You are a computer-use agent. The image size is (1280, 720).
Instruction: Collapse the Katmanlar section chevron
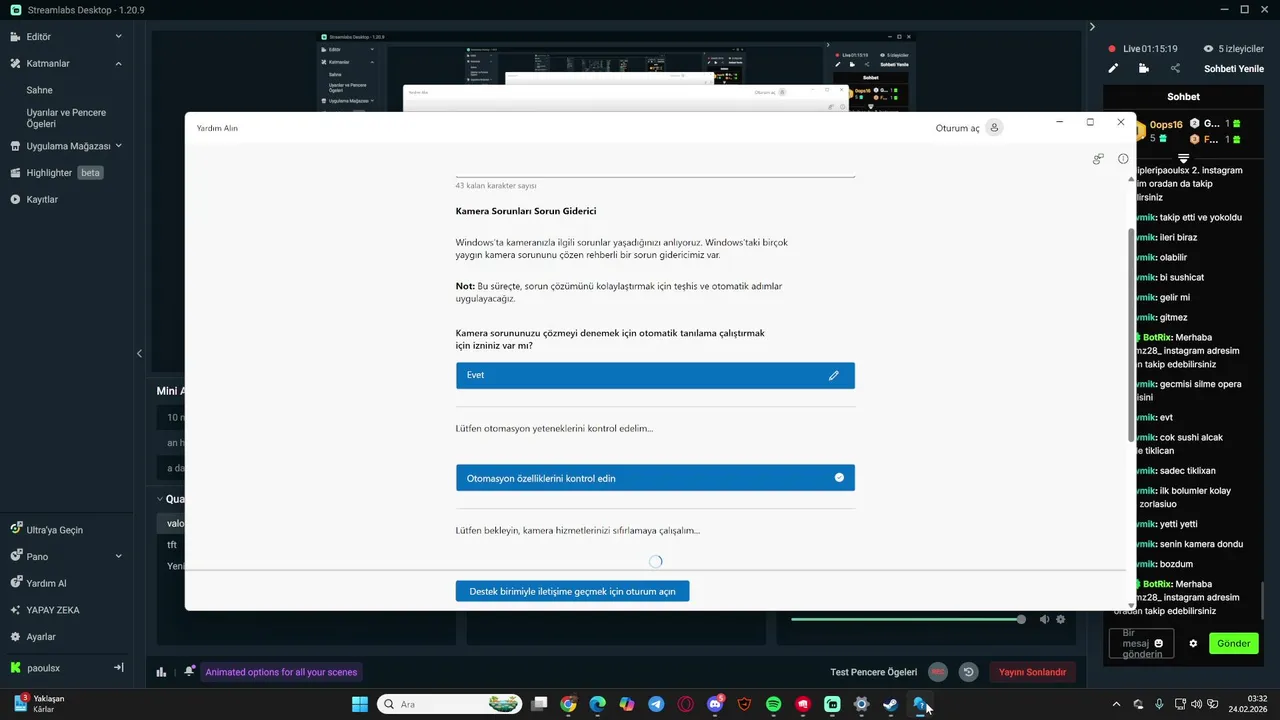118,63
